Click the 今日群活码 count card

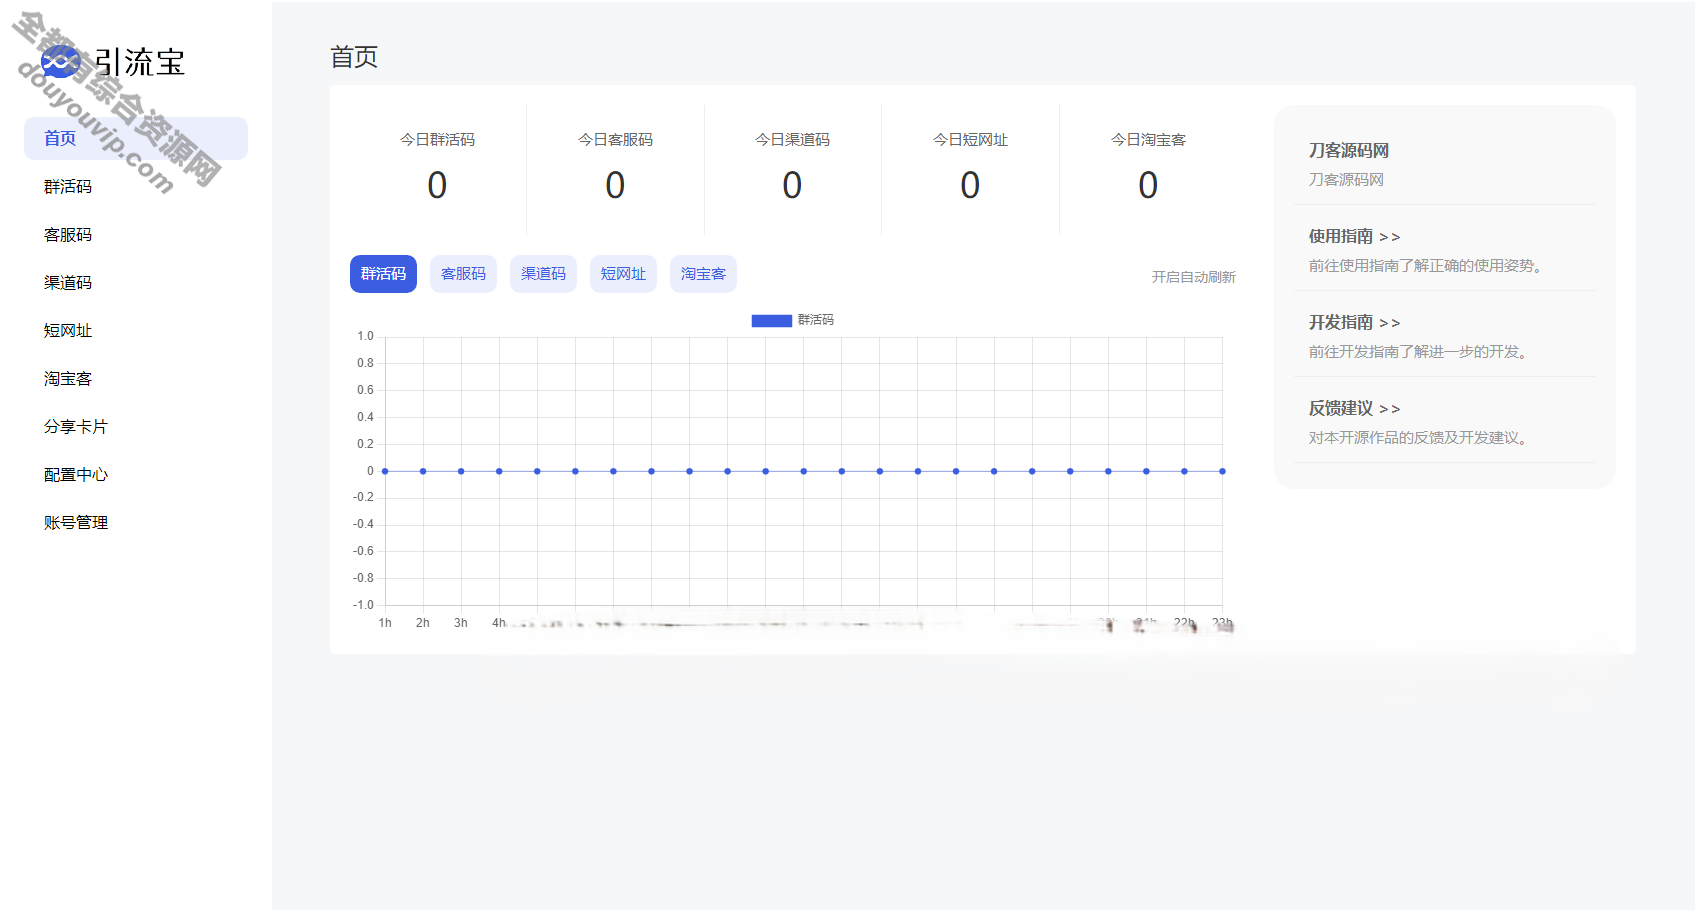[437, 169]
